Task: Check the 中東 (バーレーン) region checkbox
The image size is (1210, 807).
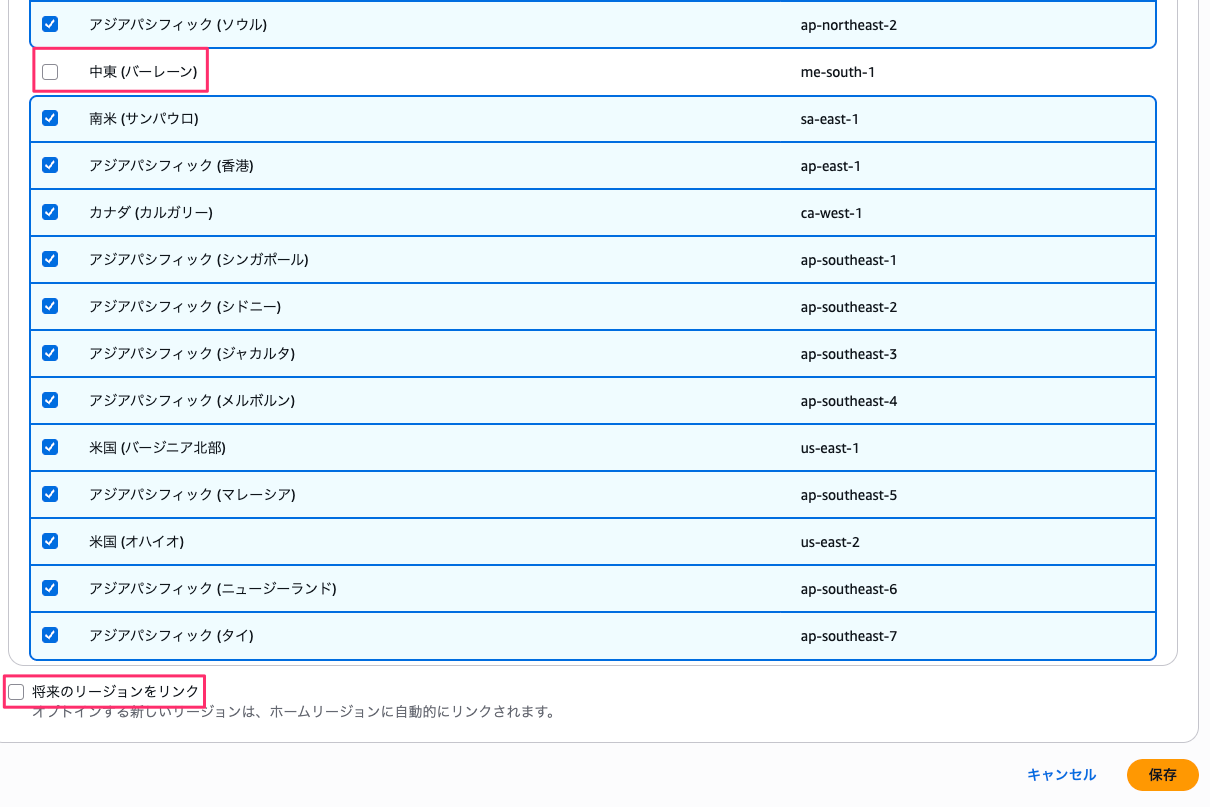Action: point(50,72)
